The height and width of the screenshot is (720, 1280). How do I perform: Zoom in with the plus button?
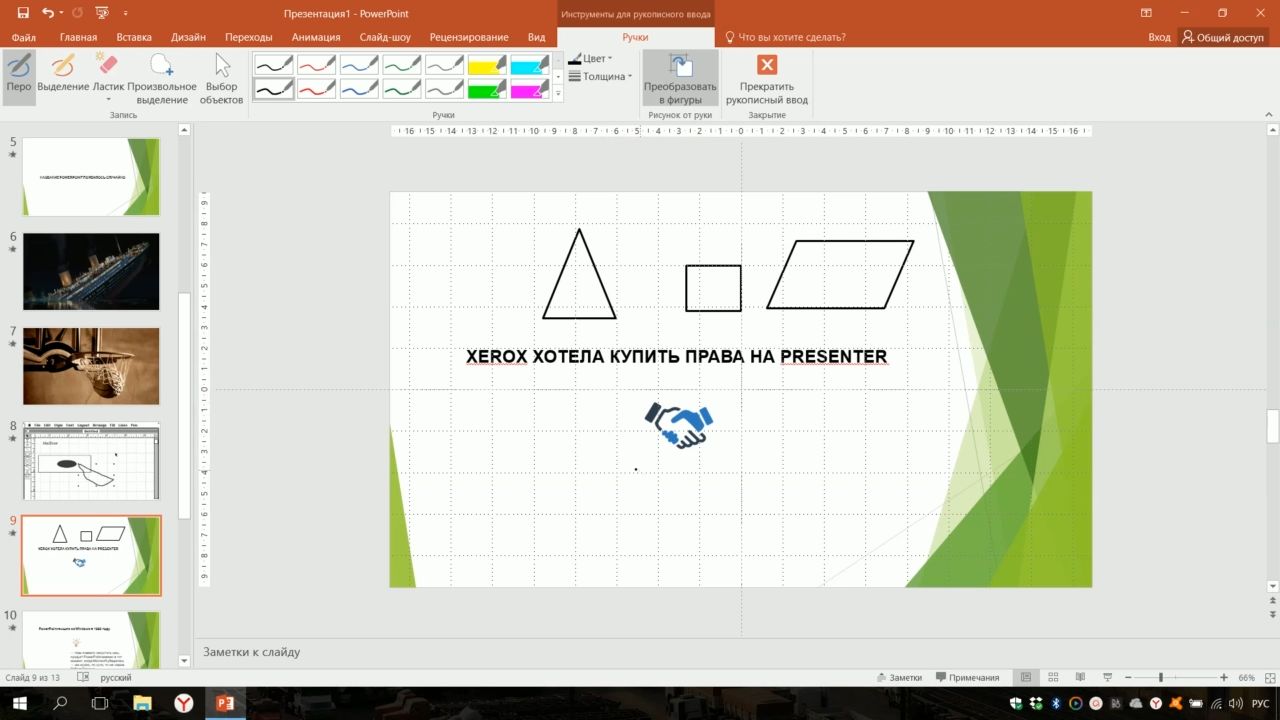pyautogui.click(x=1224, y=677)
